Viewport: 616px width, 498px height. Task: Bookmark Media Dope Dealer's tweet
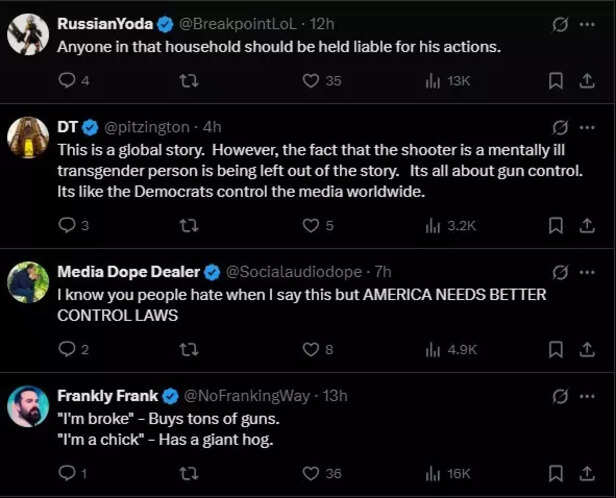557,349
